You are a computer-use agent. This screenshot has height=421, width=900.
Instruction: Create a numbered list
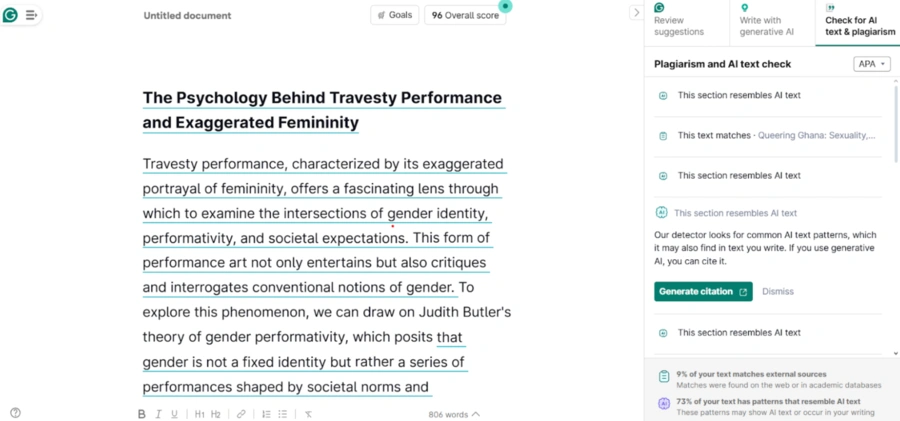(266, 414)
